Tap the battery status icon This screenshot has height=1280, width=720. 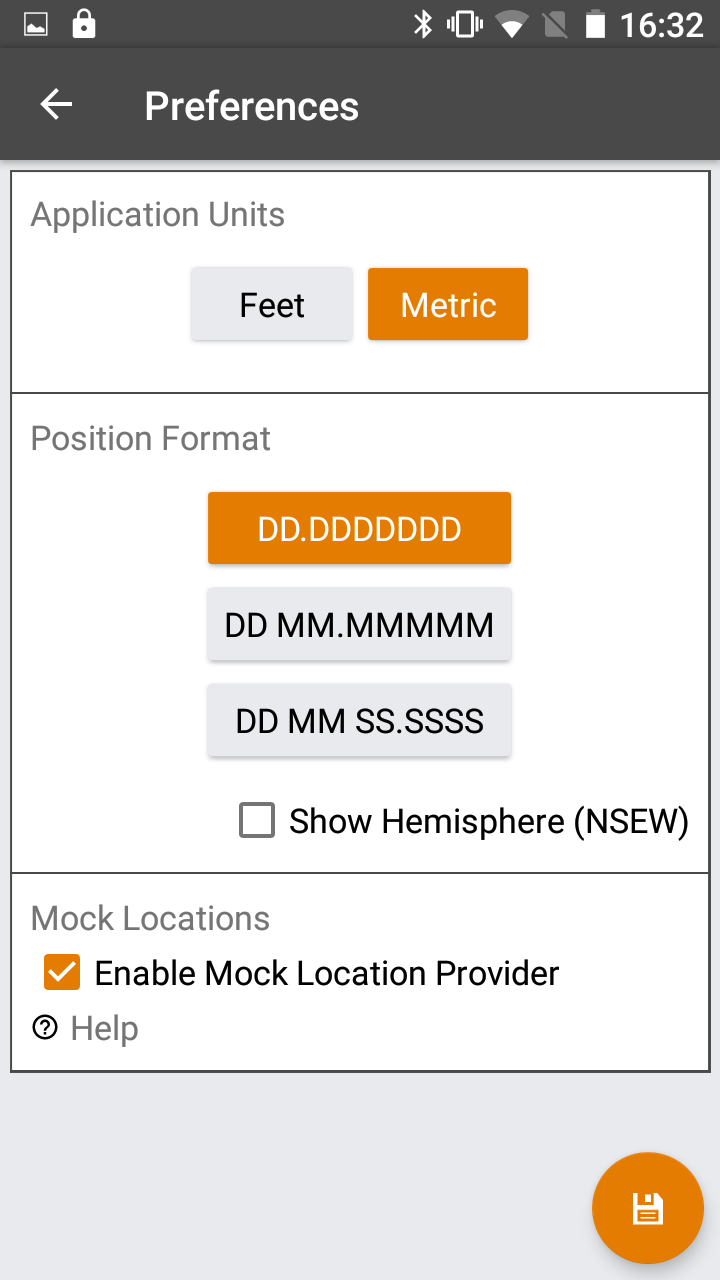pos(595,24)
